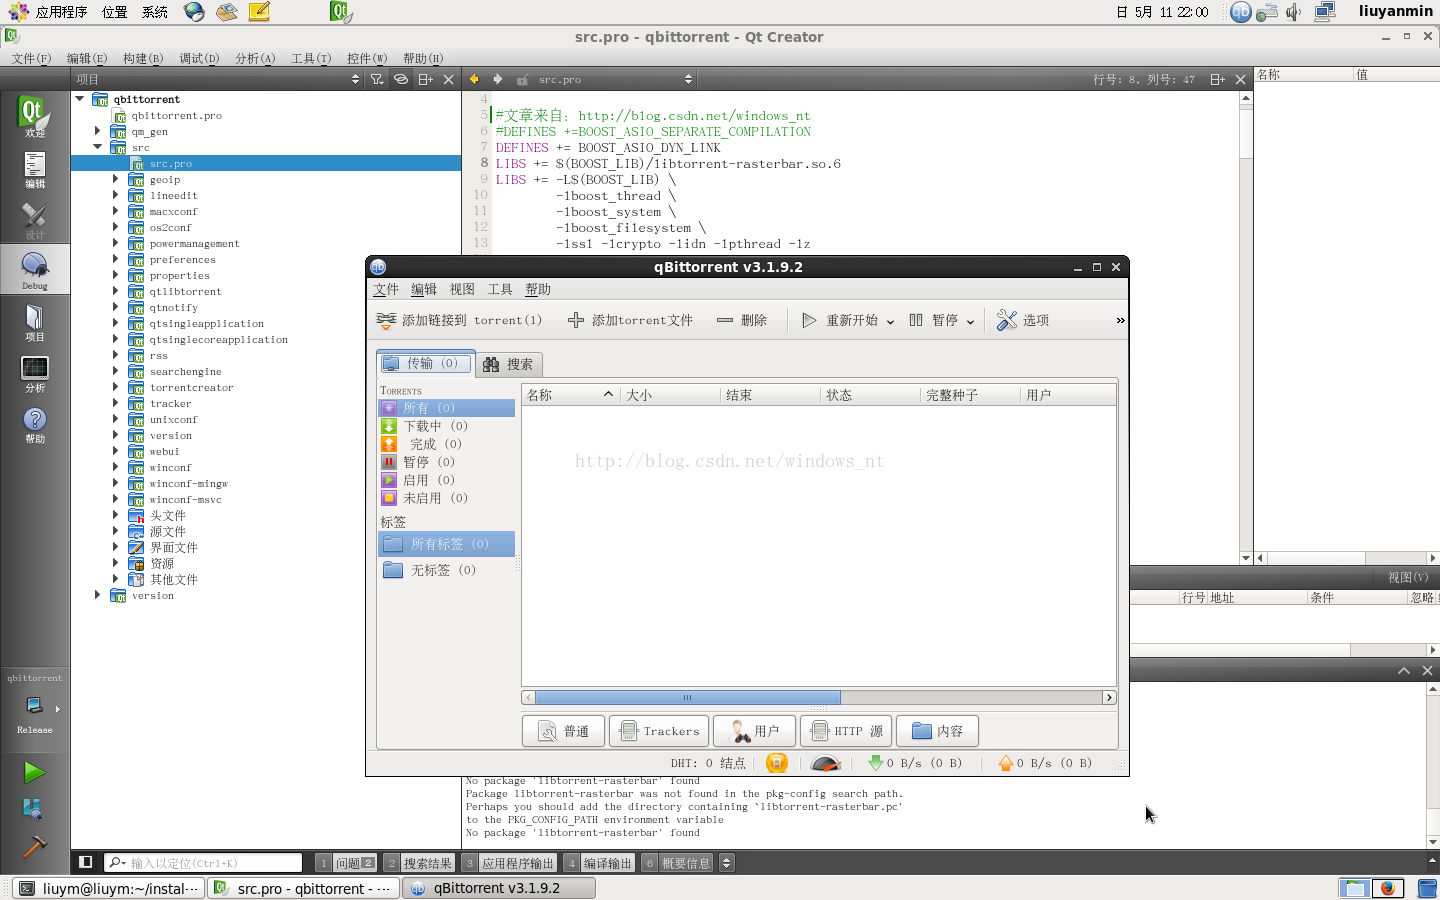Open the Tools menu in qBittorrent
The image size is (1440, 900).
500,289
